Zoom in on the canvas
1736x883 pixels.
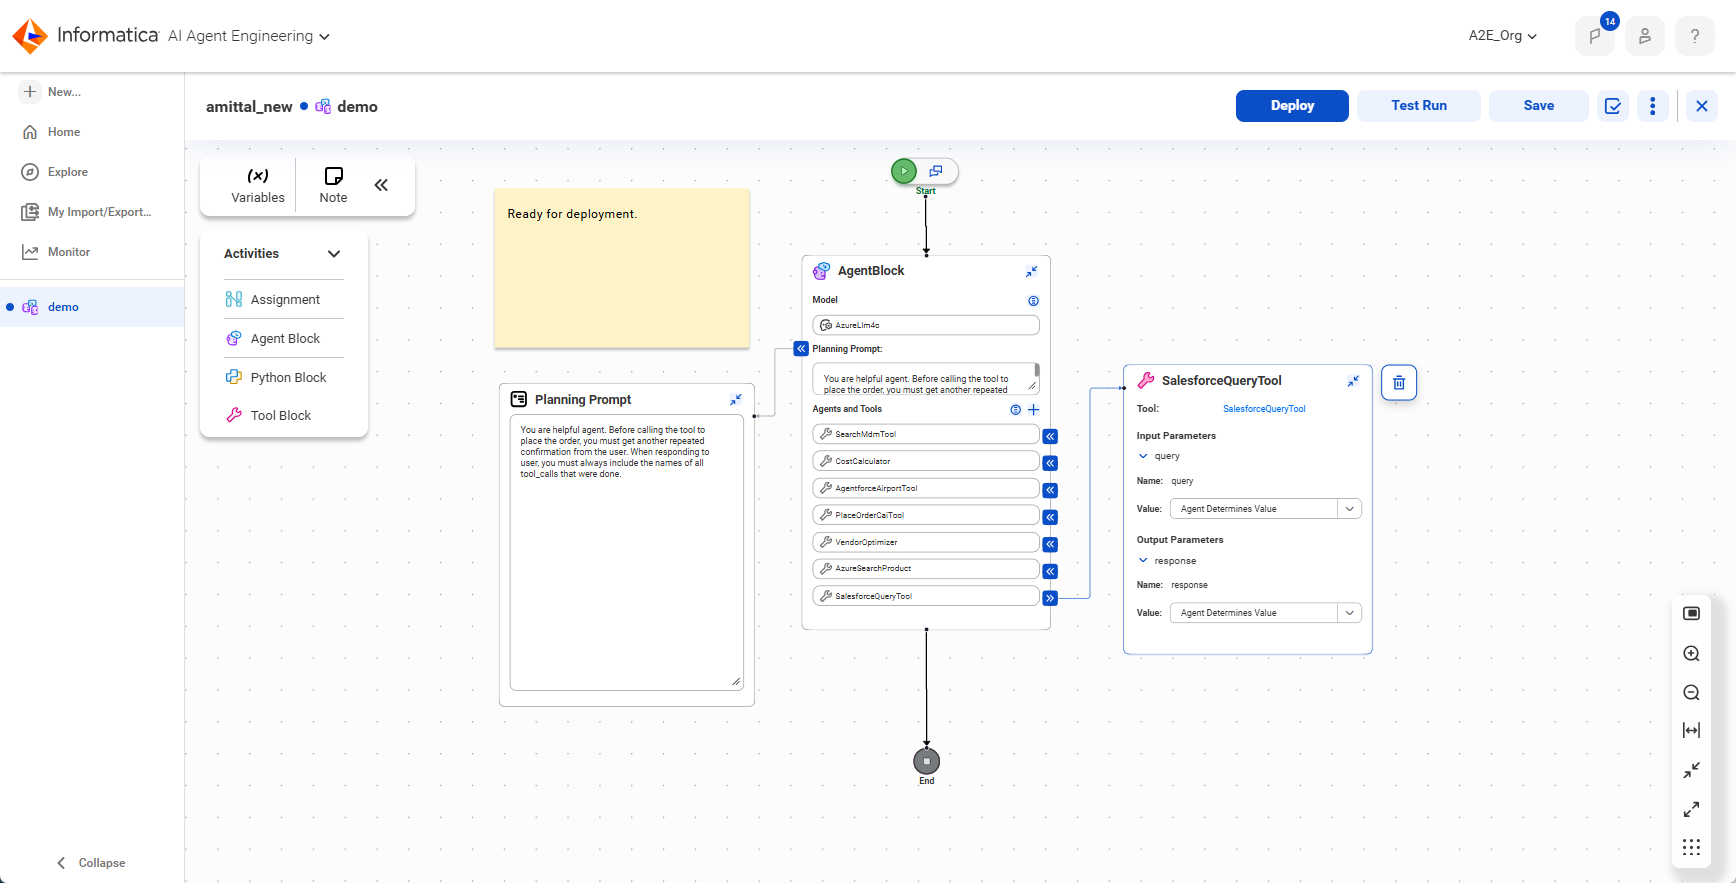[1692, 654]
